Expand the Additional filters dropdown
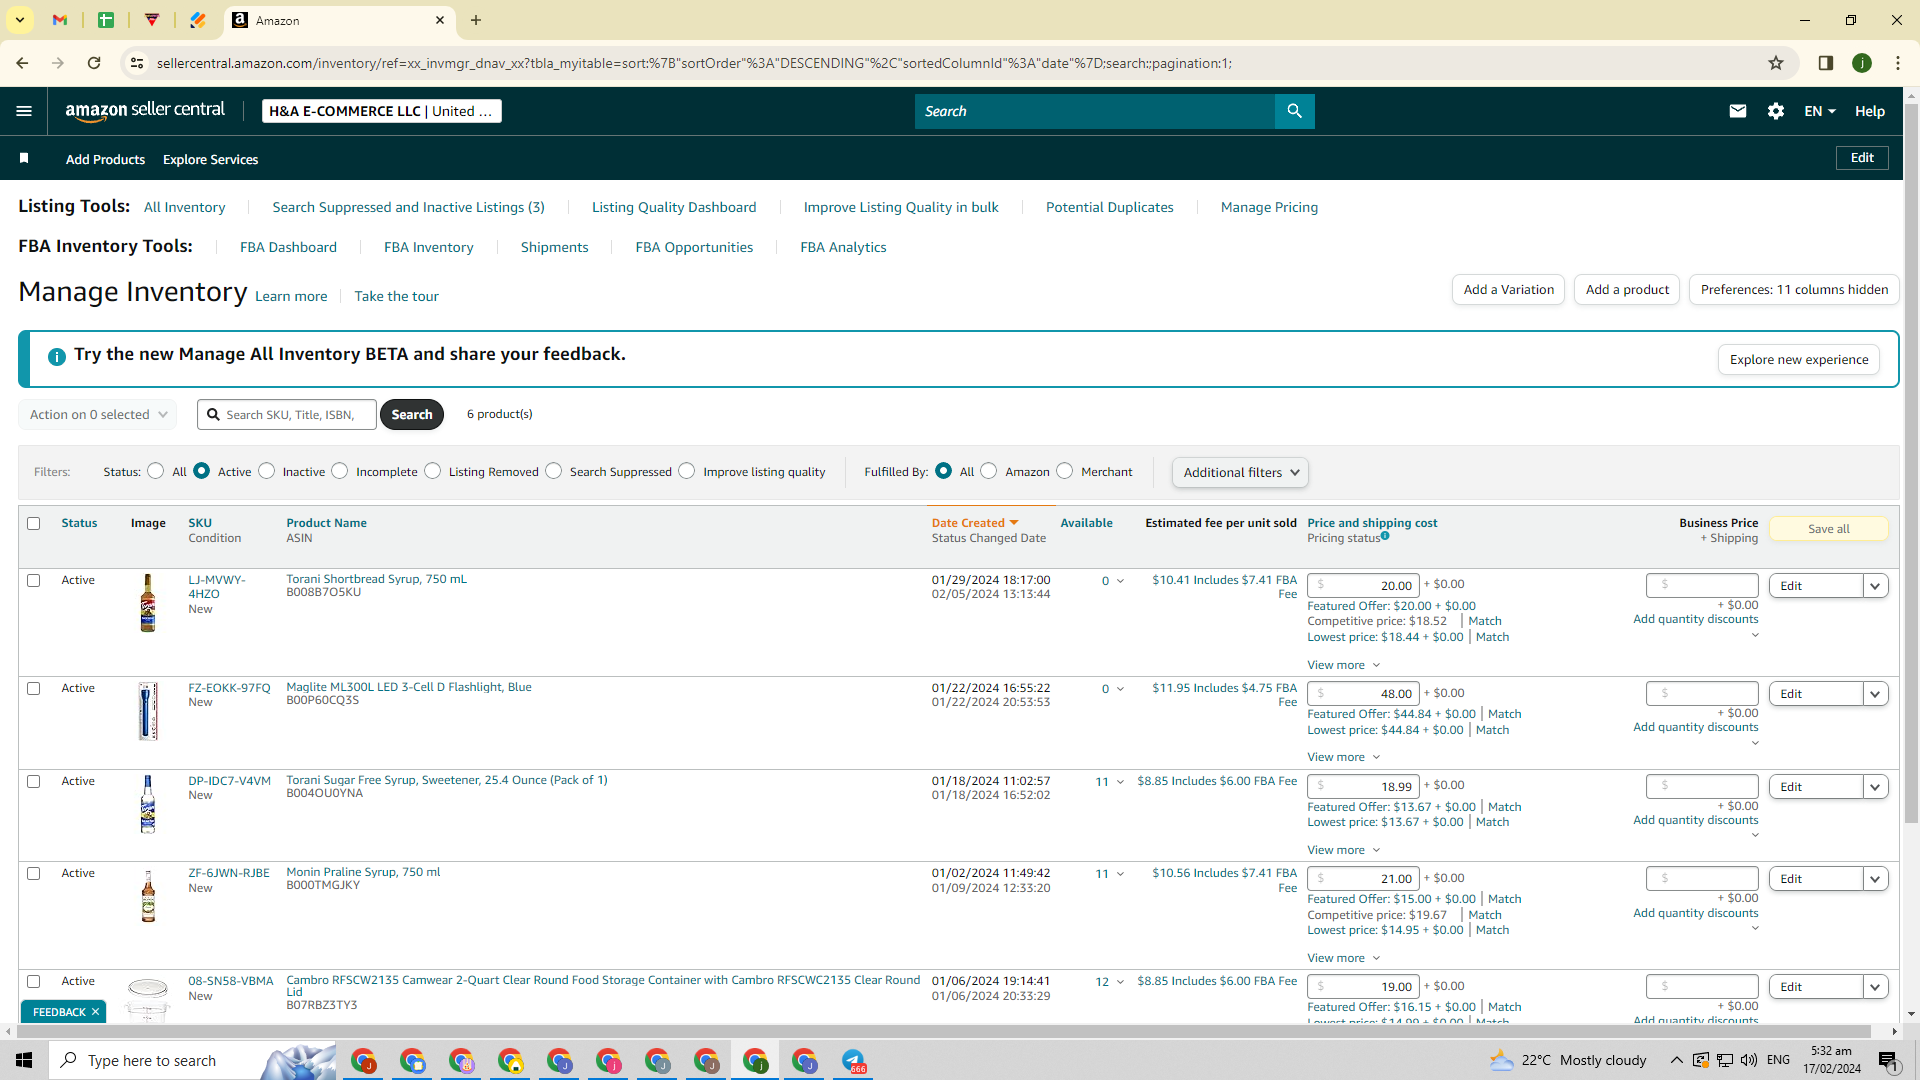 [1240, 472]
